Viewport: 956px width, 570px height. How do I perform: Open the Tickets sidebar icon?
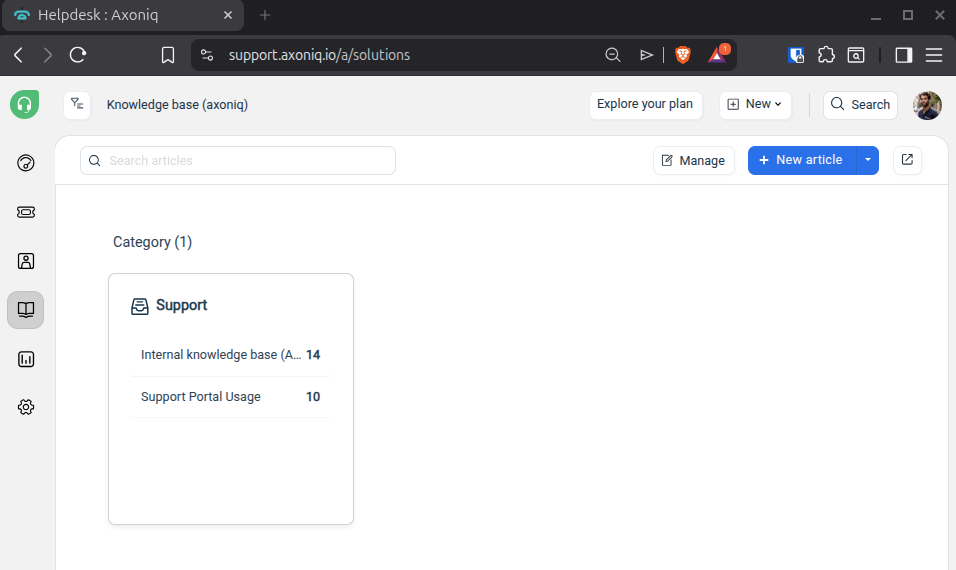[26, 212]
